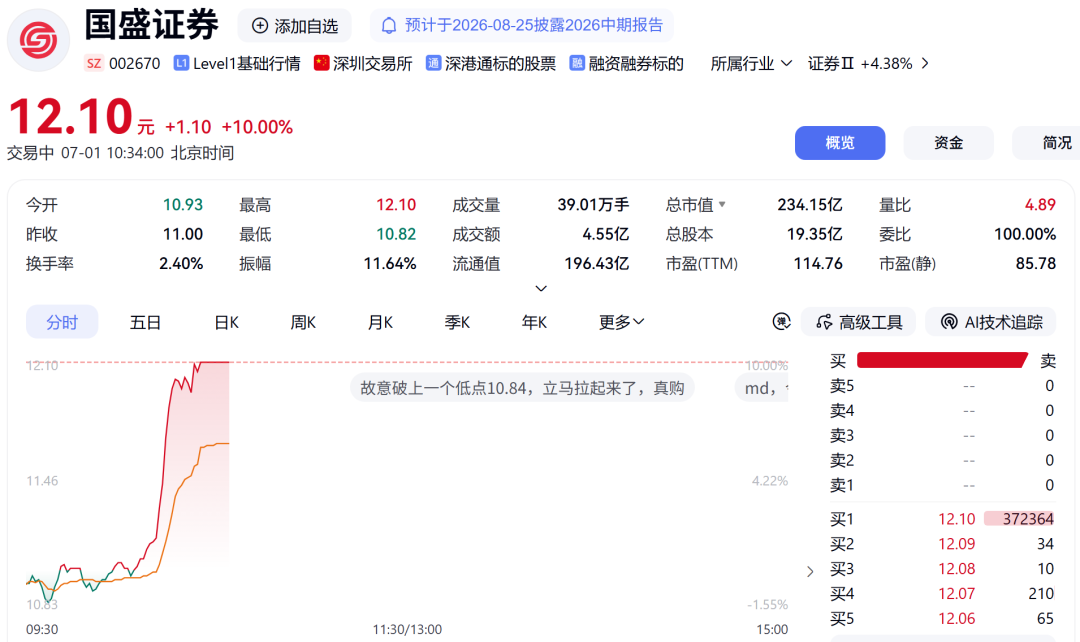Click the L1 Level1 badge icon
The image size is (1080, 642).
coord(180,63)
